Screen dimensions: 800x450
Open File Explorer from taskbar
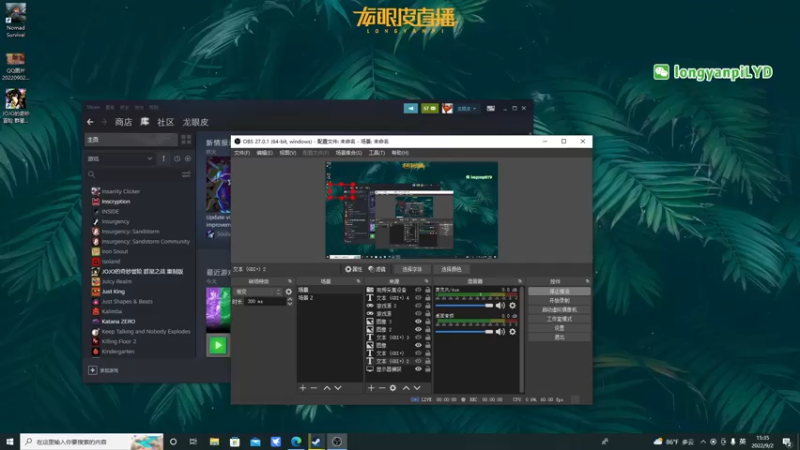pos(214,441)
